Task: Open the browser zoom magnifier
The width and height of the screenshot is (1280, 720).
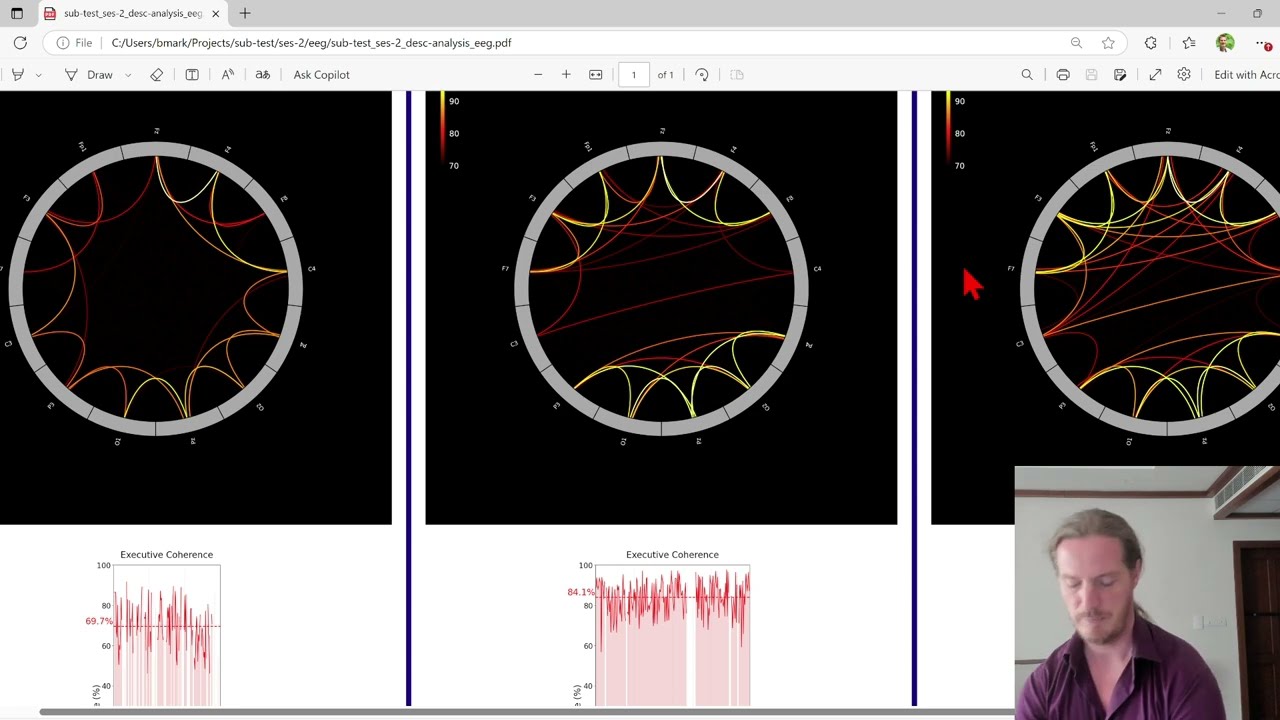Action: 1076,43
